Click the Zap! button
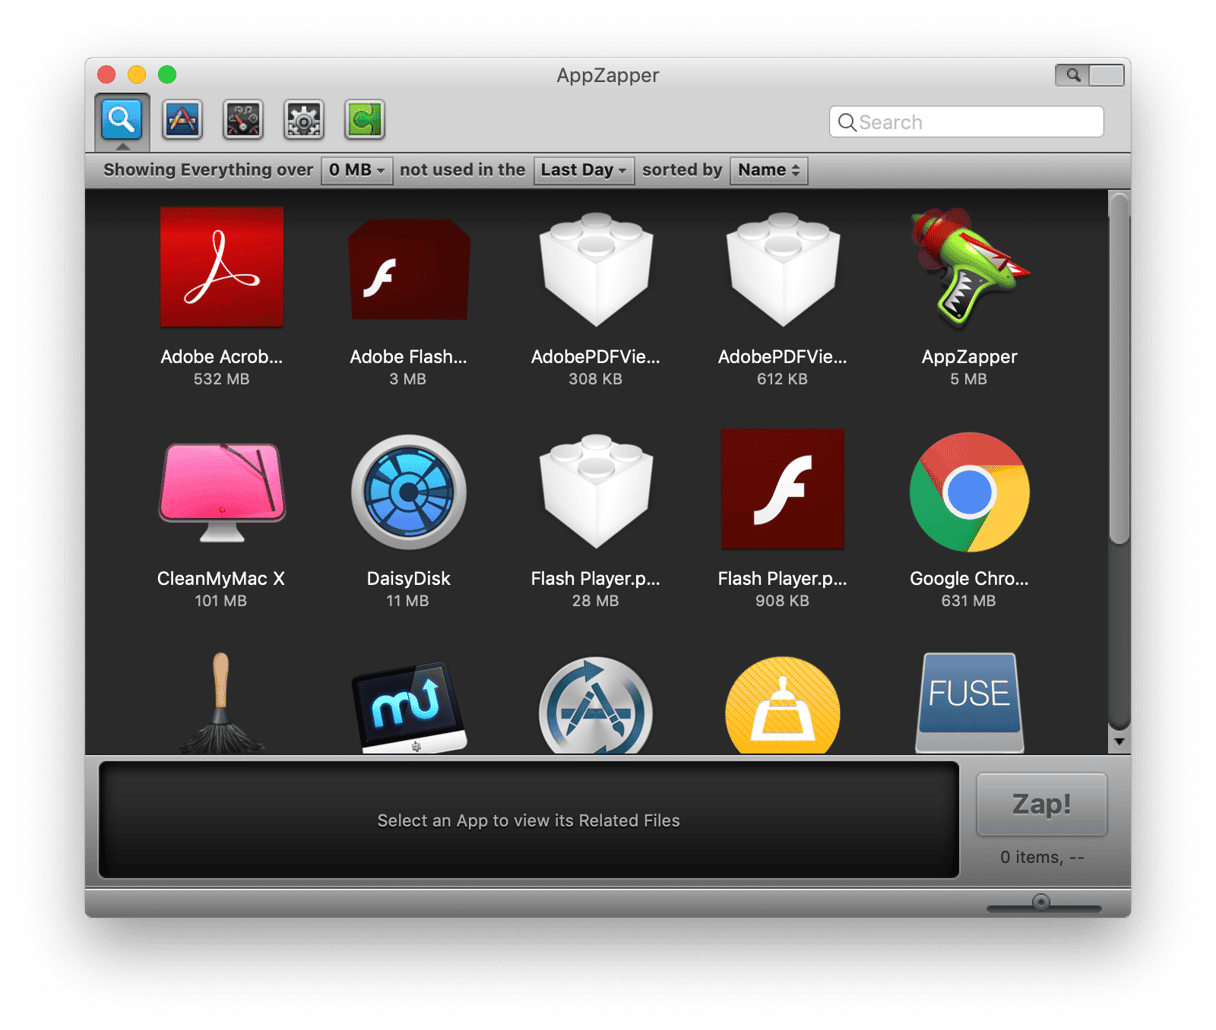1216x1030 pixels. (1041, 805)
